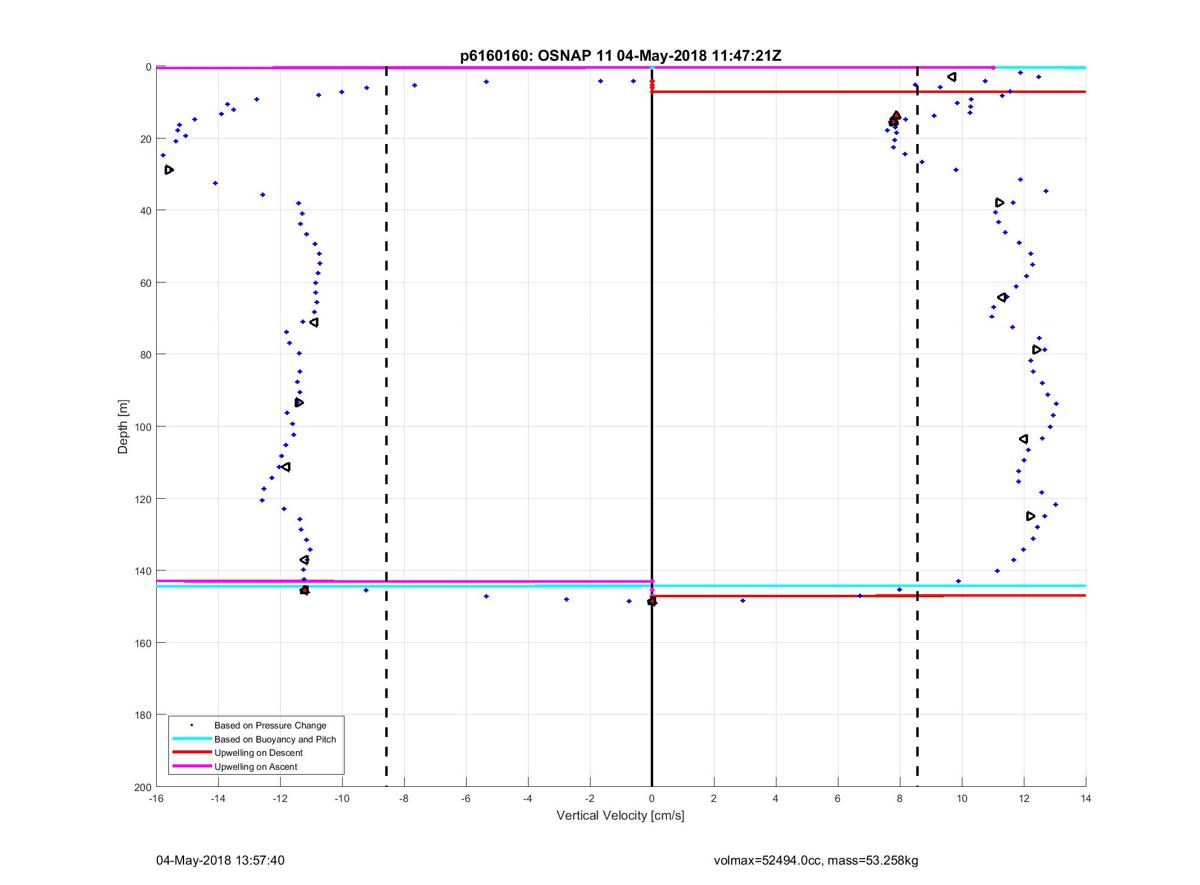Click the plot title 'p6160160: OSNAP 11 04-May-2018 11:47:21Z'
Image resolution: width=1200 pixels, height=885 pixels.
[x=620, y=56]
